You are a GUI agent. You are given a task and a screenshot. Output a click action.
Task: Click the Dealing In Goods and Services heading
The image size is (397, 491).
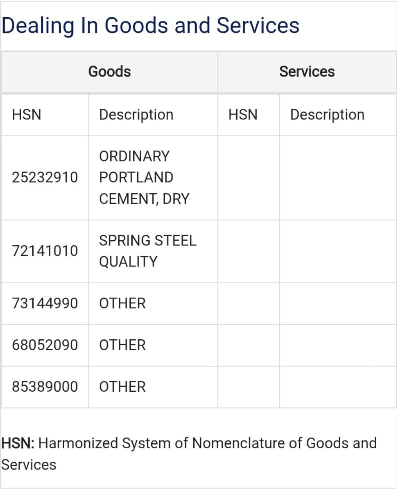coord(150,26)
